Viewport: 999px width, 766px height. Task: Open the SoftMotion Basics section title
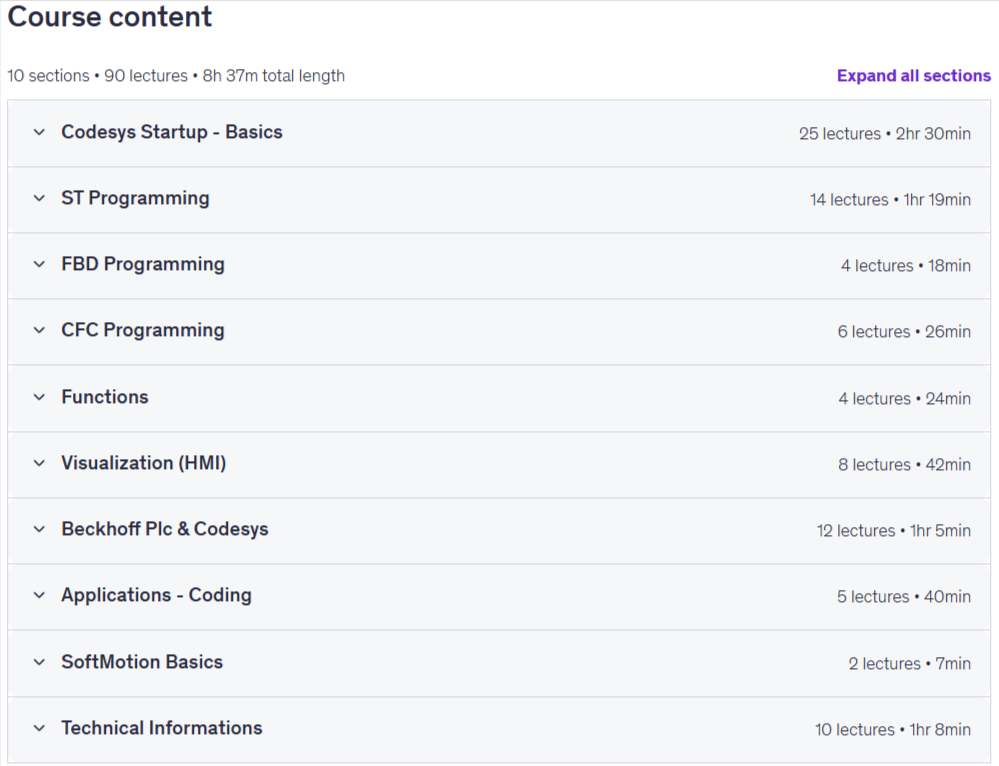click(x=142, y=661)
